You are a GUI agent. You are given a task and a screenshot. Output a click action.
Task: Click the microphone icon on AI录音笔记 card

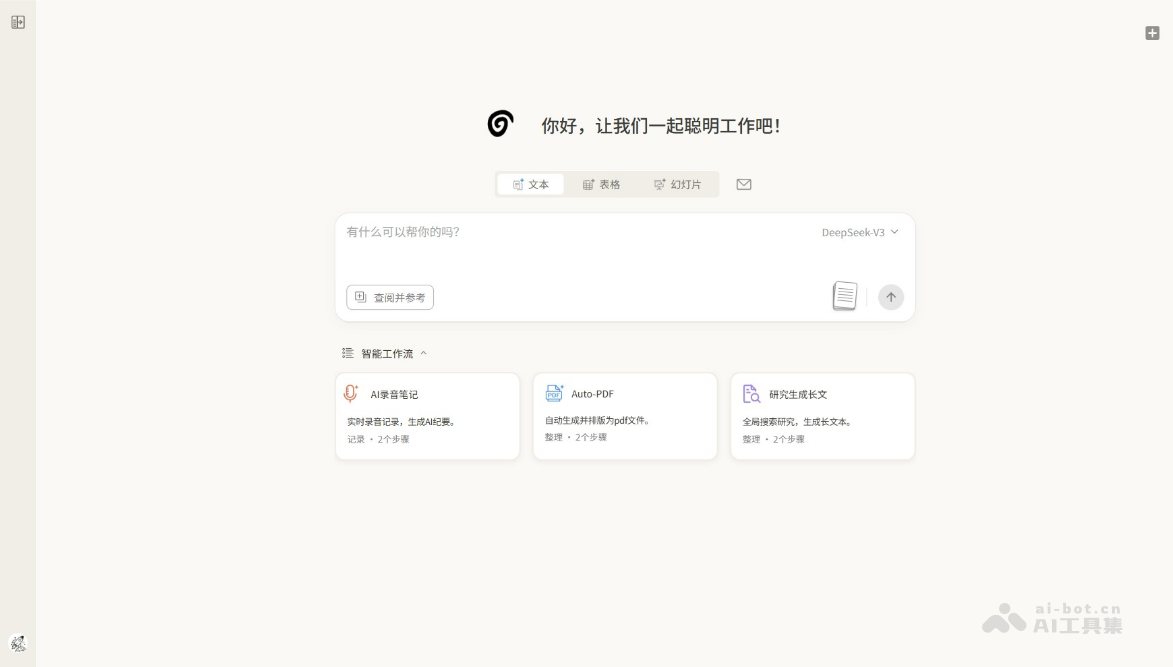click(349, 393)
